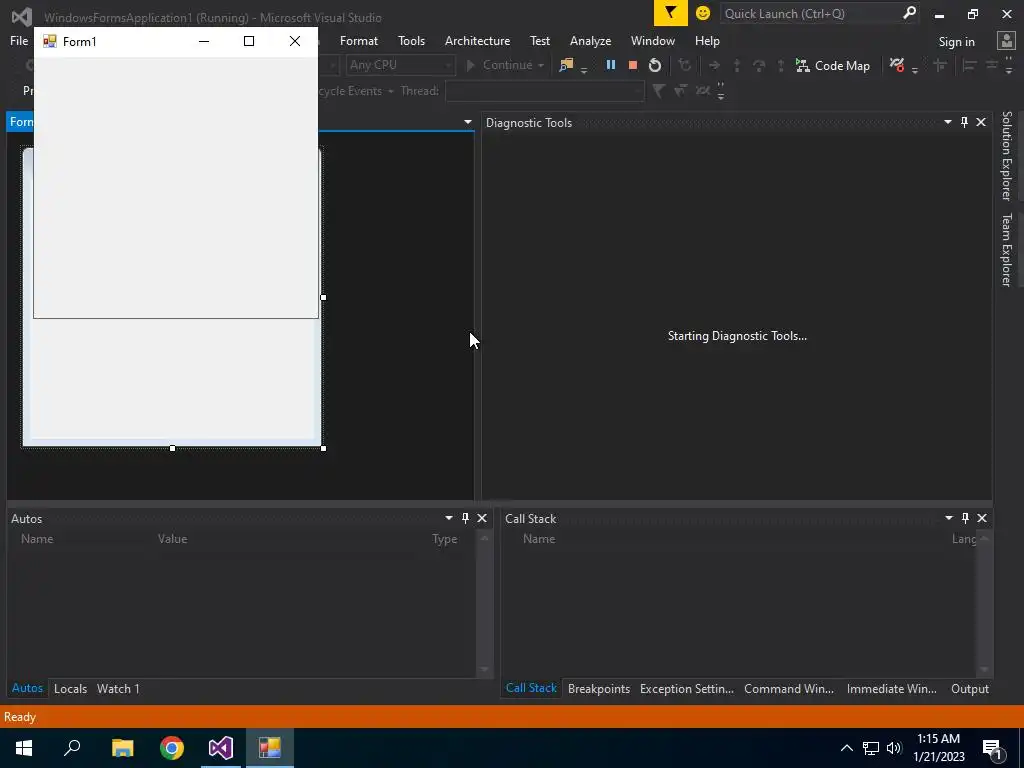Switch to Exception Settings tab
1024x768 pixels.
click(x=686, y=688)
